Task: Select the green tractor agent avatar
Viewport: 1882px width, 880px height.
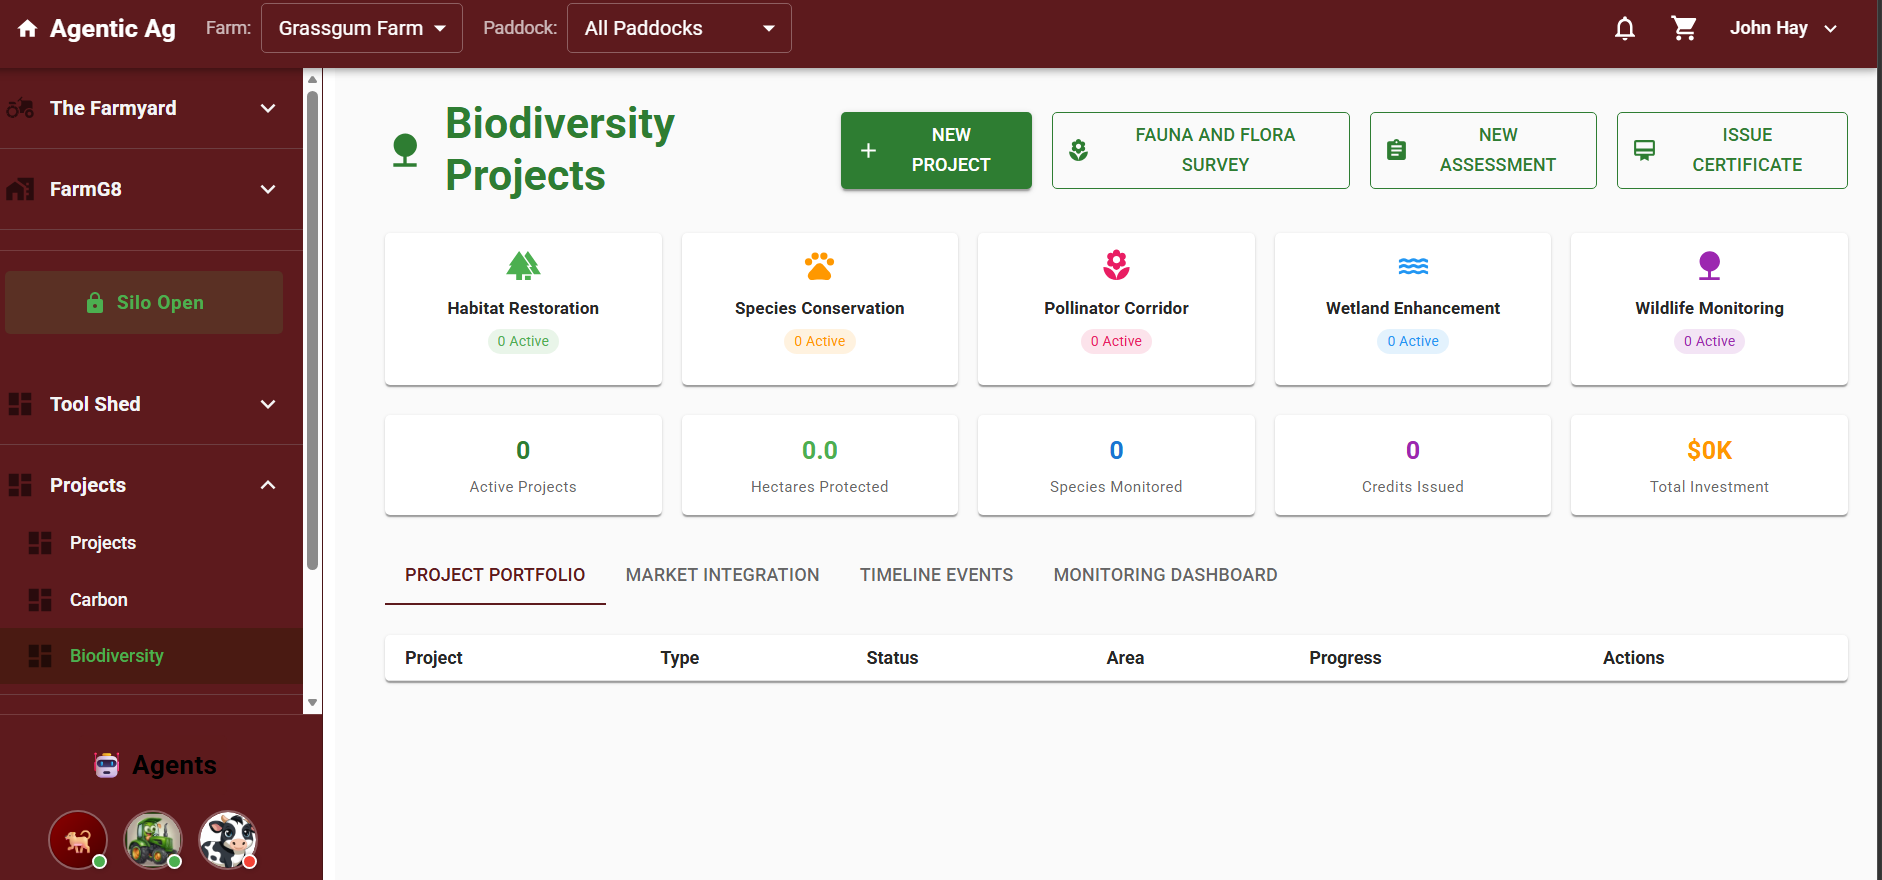Action: tap(153, 840)
